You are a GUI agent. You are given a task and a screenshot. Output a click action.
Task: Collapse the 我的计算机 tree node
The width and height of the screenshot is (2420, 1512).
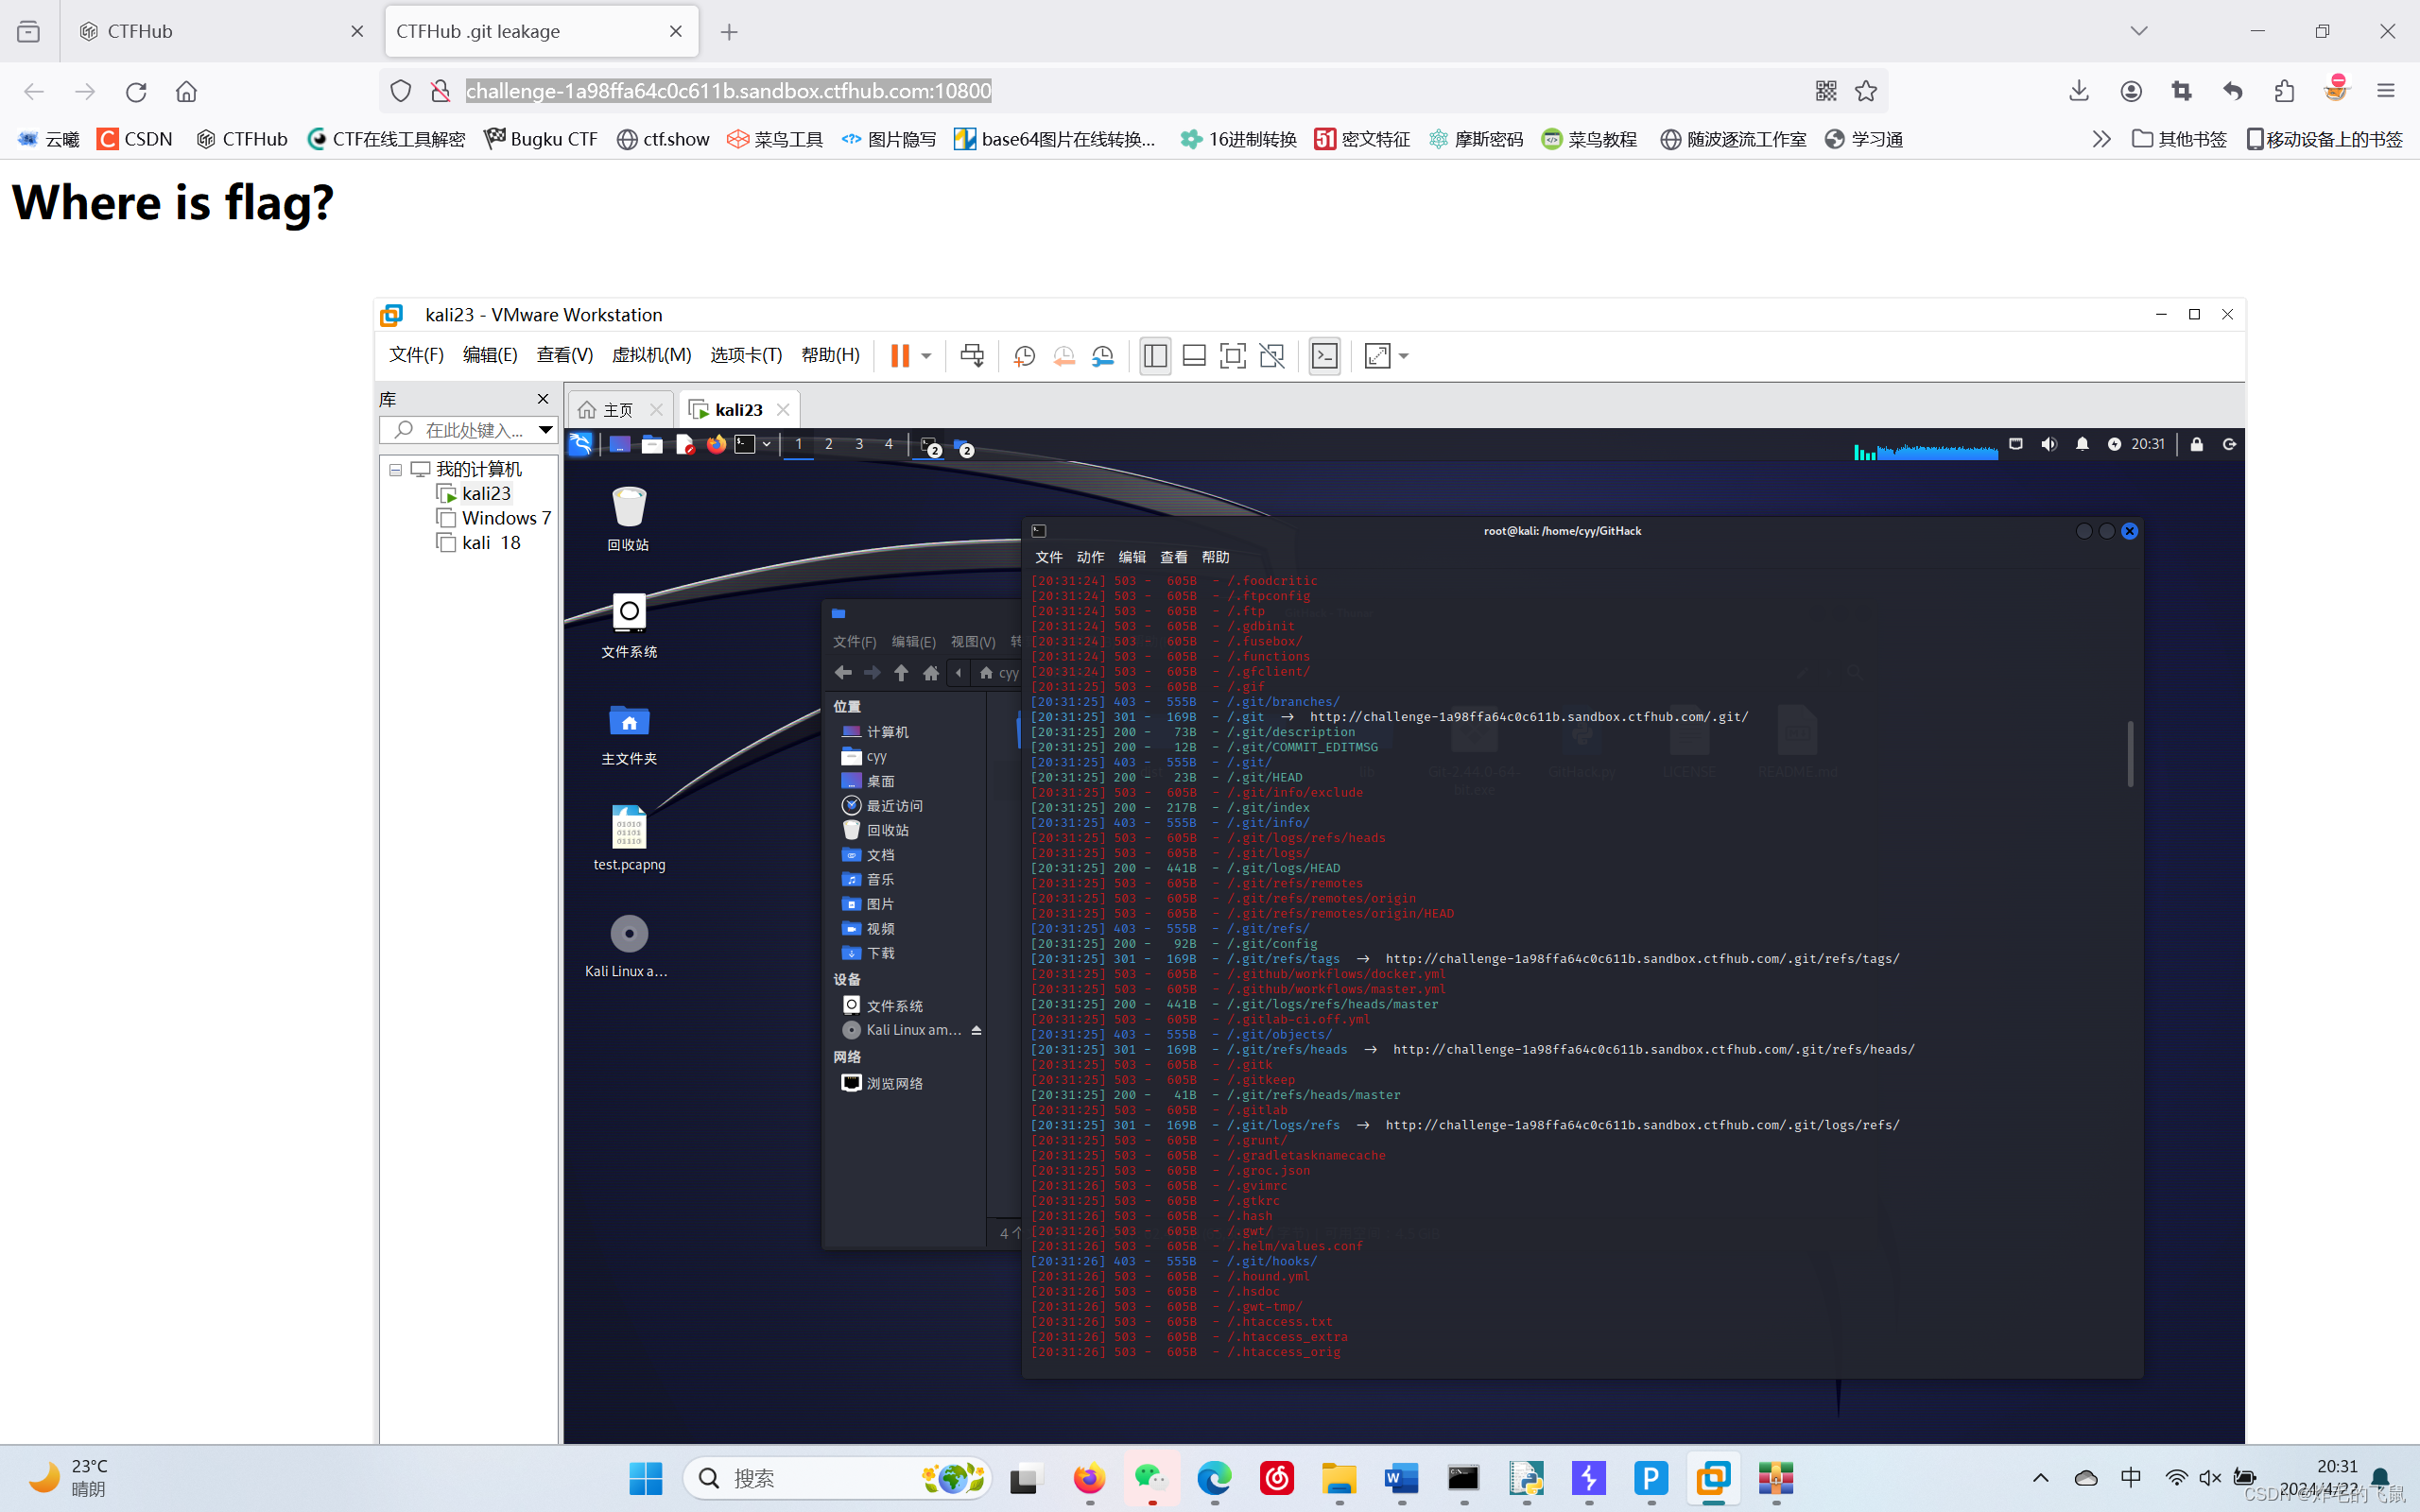pos(396,469)
